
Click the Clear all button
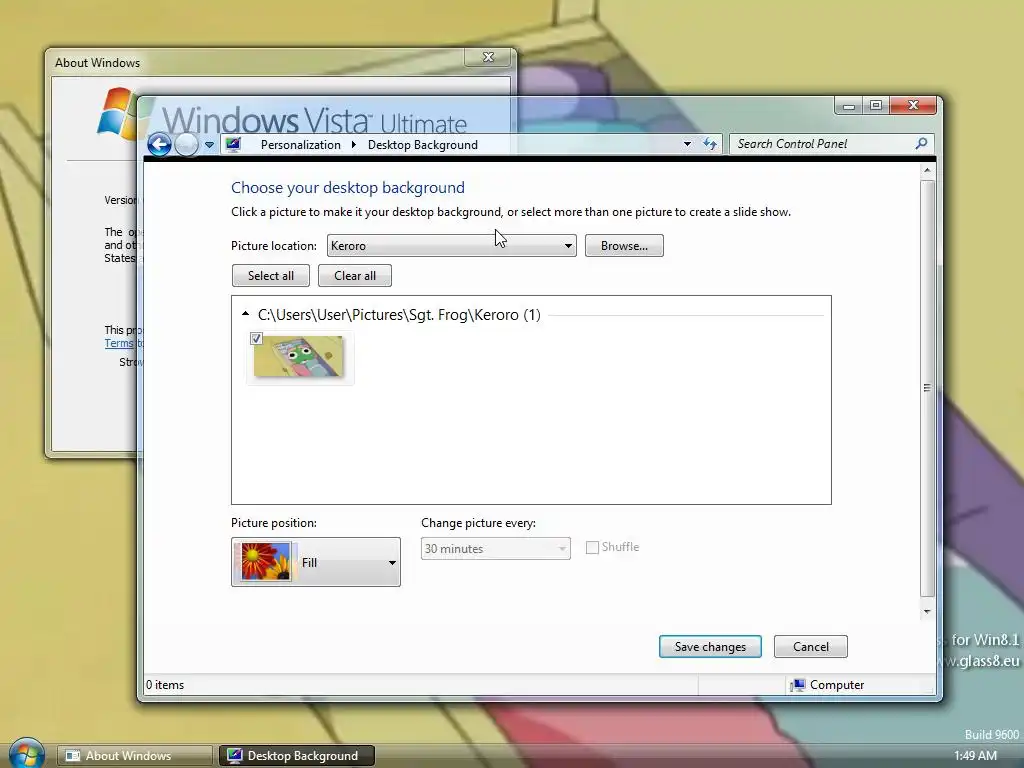point(355,276)
